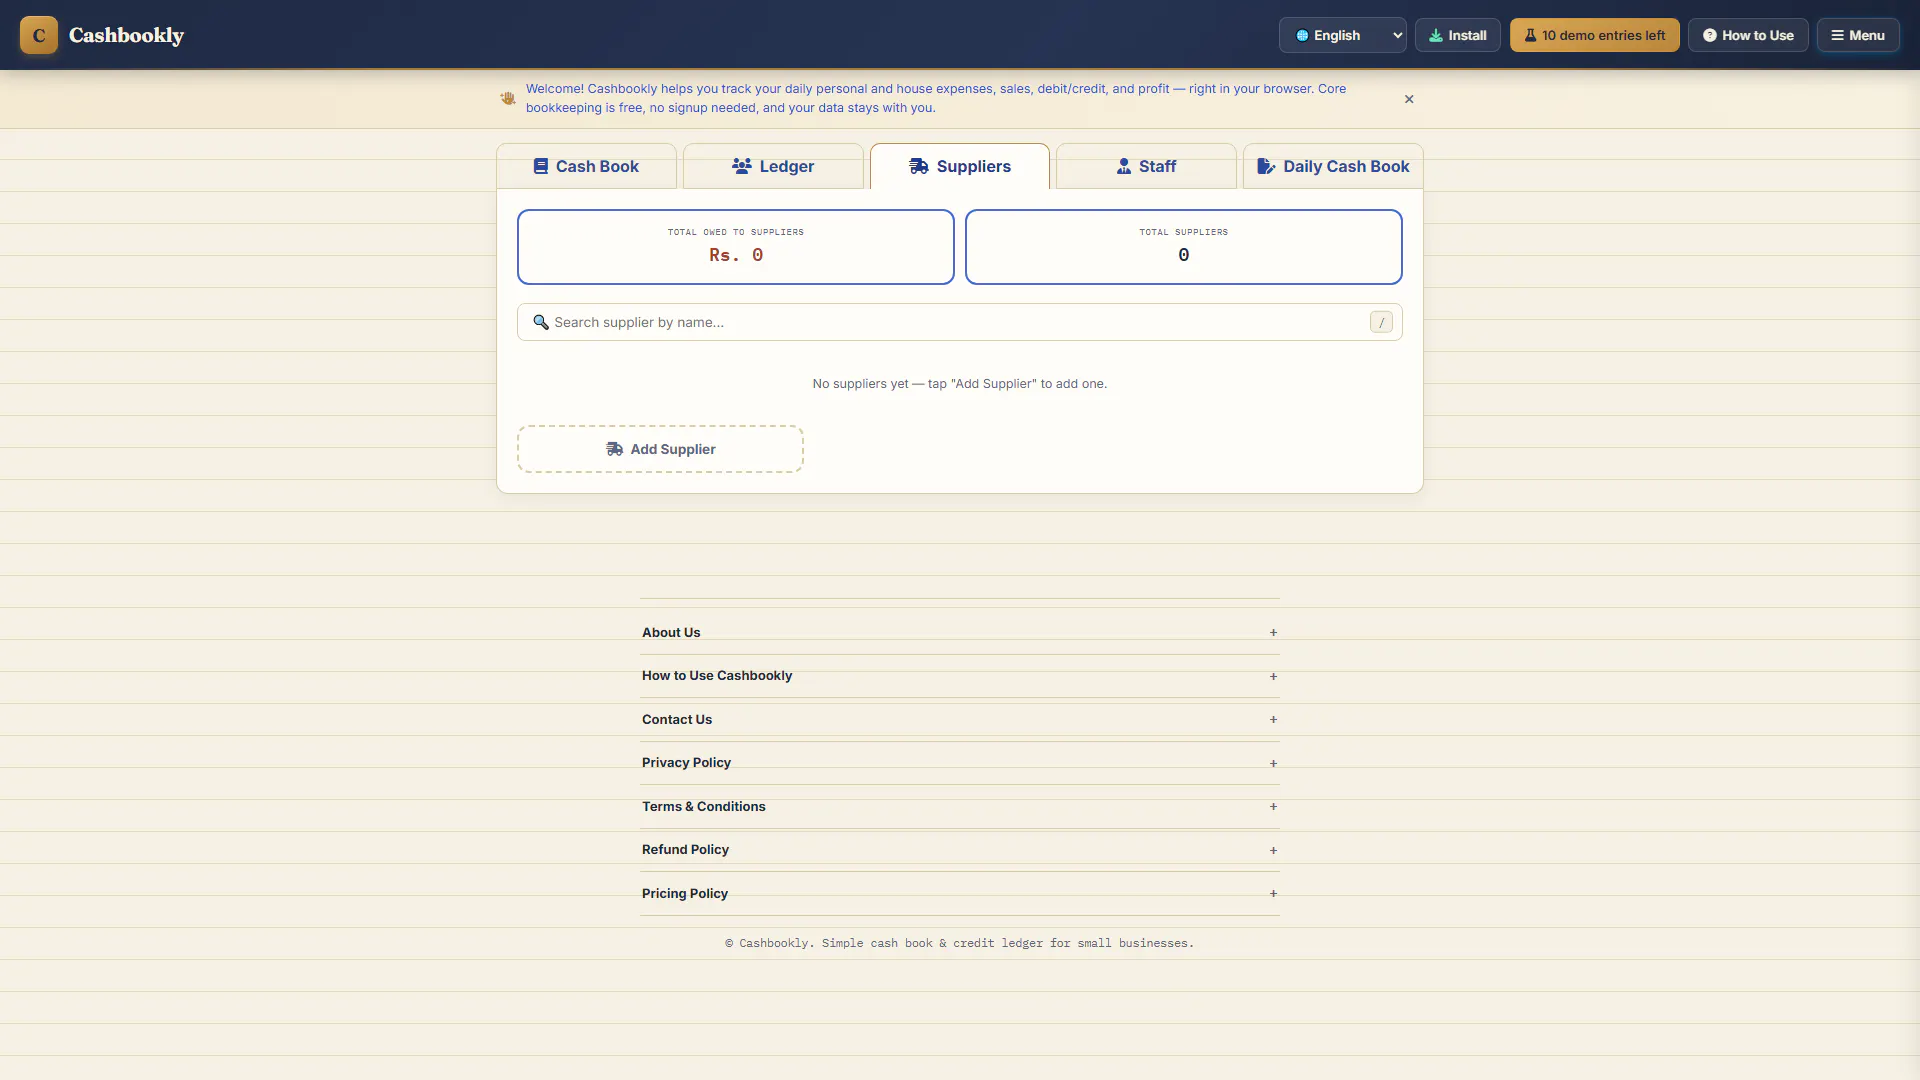This screenshot has height=1080, width=1920.
Task: Switch to the Cash Book tab
Action: click(586, 166)
